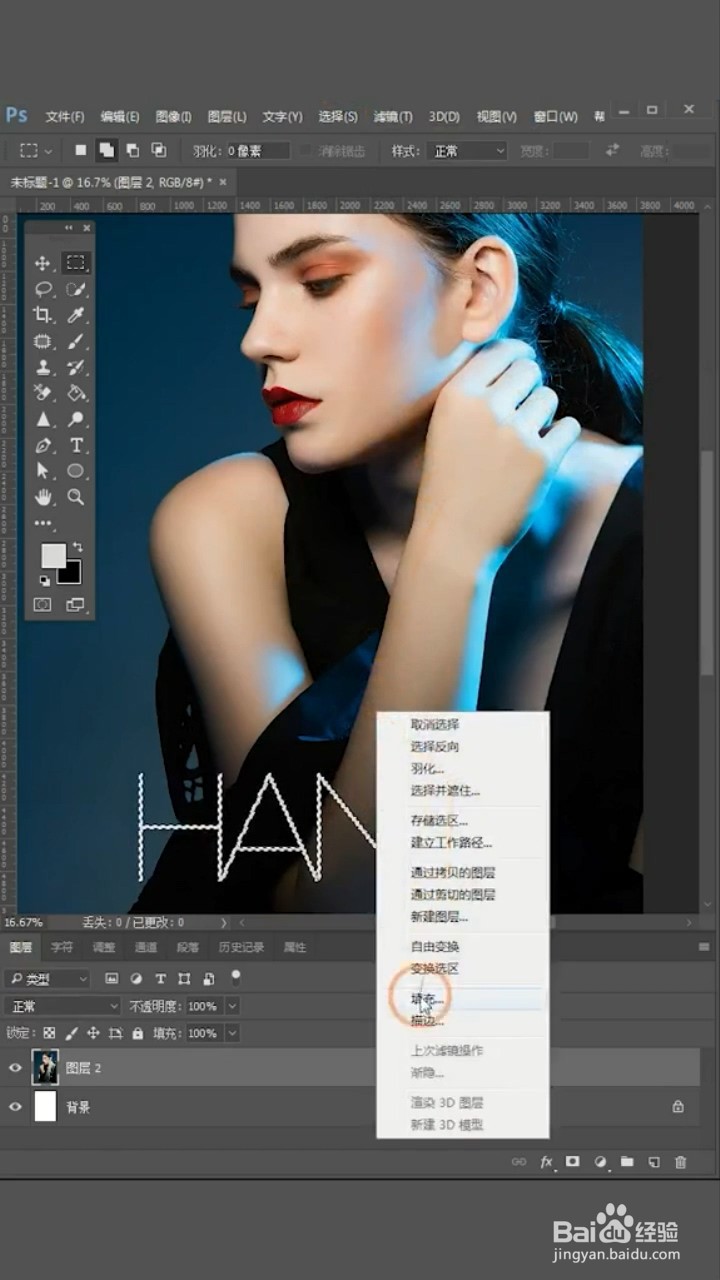The image size is (720, 1280).
Task: Select the Horizontal Type tool
Action: pyautogui.click(x=75, y=445)
